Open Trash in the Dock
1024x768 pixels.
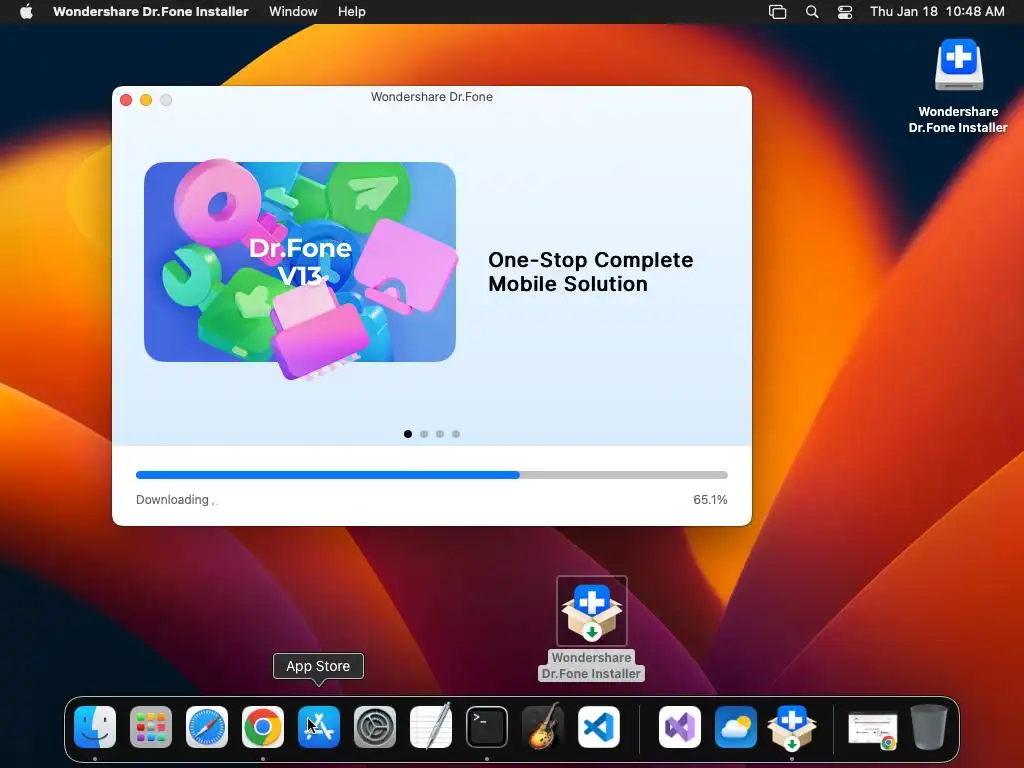coord(929,727)
